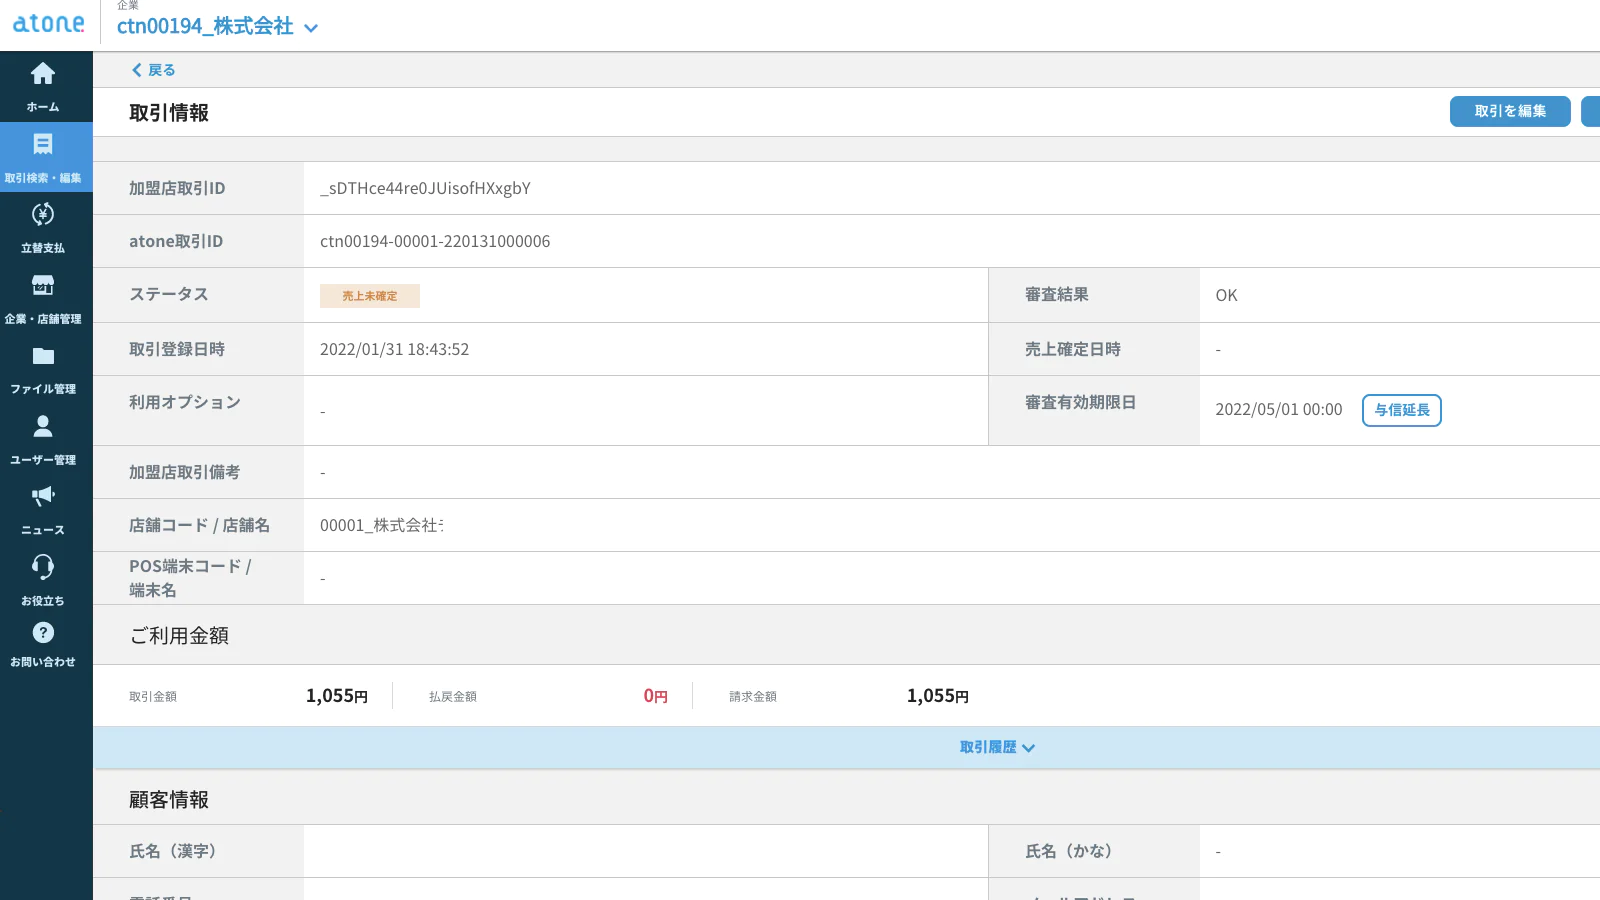Open the ユーザー管理 person icon
Screen dimensions: 1600x900
pyautogui.click(x=43, y=427)
